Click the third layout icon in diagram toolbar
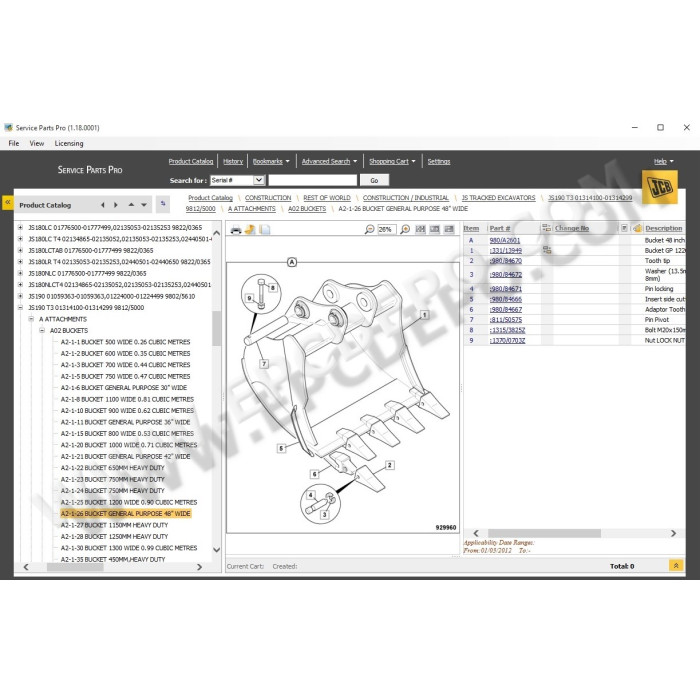700x700 pixels. pyautogui.click(x=449, y=229)
